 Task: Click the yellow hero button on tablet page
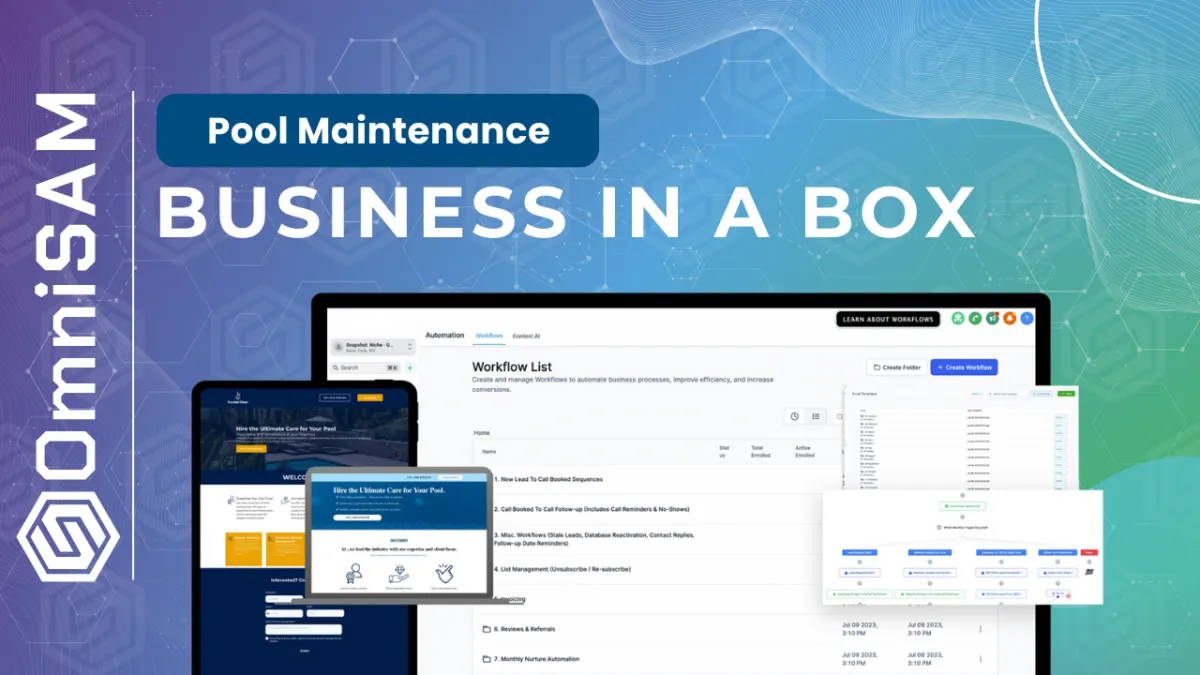pyautogui.click(x=252, y=449)
